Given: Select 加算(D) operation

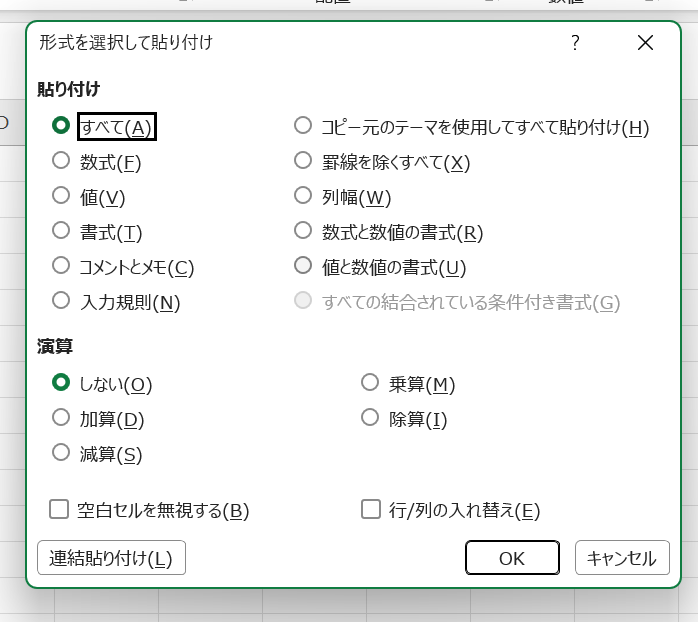Looking at the screenshot, I should point(61,418).
